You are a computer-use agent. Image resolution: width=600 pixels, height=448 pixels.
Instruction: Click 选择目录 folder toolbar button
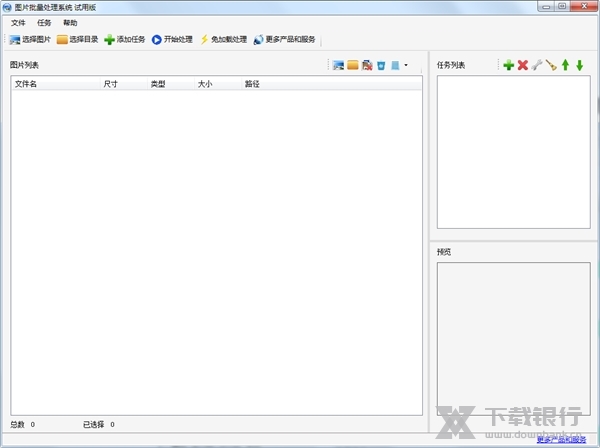pyautogui.click(x=77, y=39)
